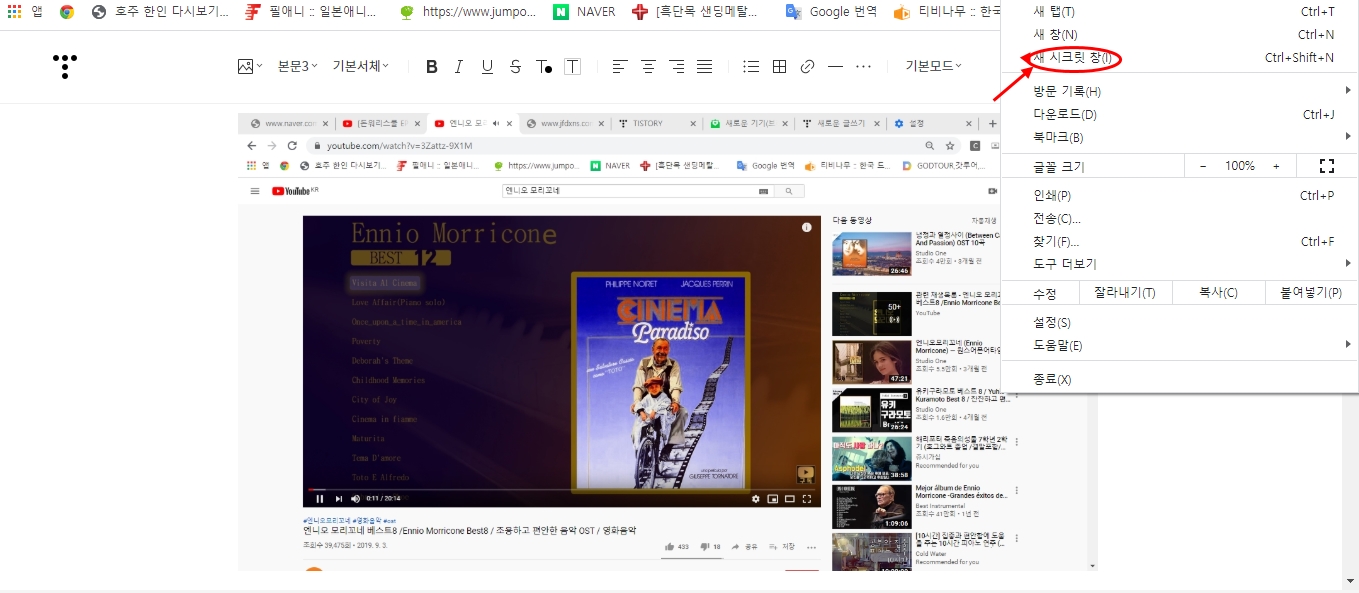The height and width of the screenshot is (593, 1359).
Task: Open the more options ellipsis in editor toolbar
Action: point(864,67)
